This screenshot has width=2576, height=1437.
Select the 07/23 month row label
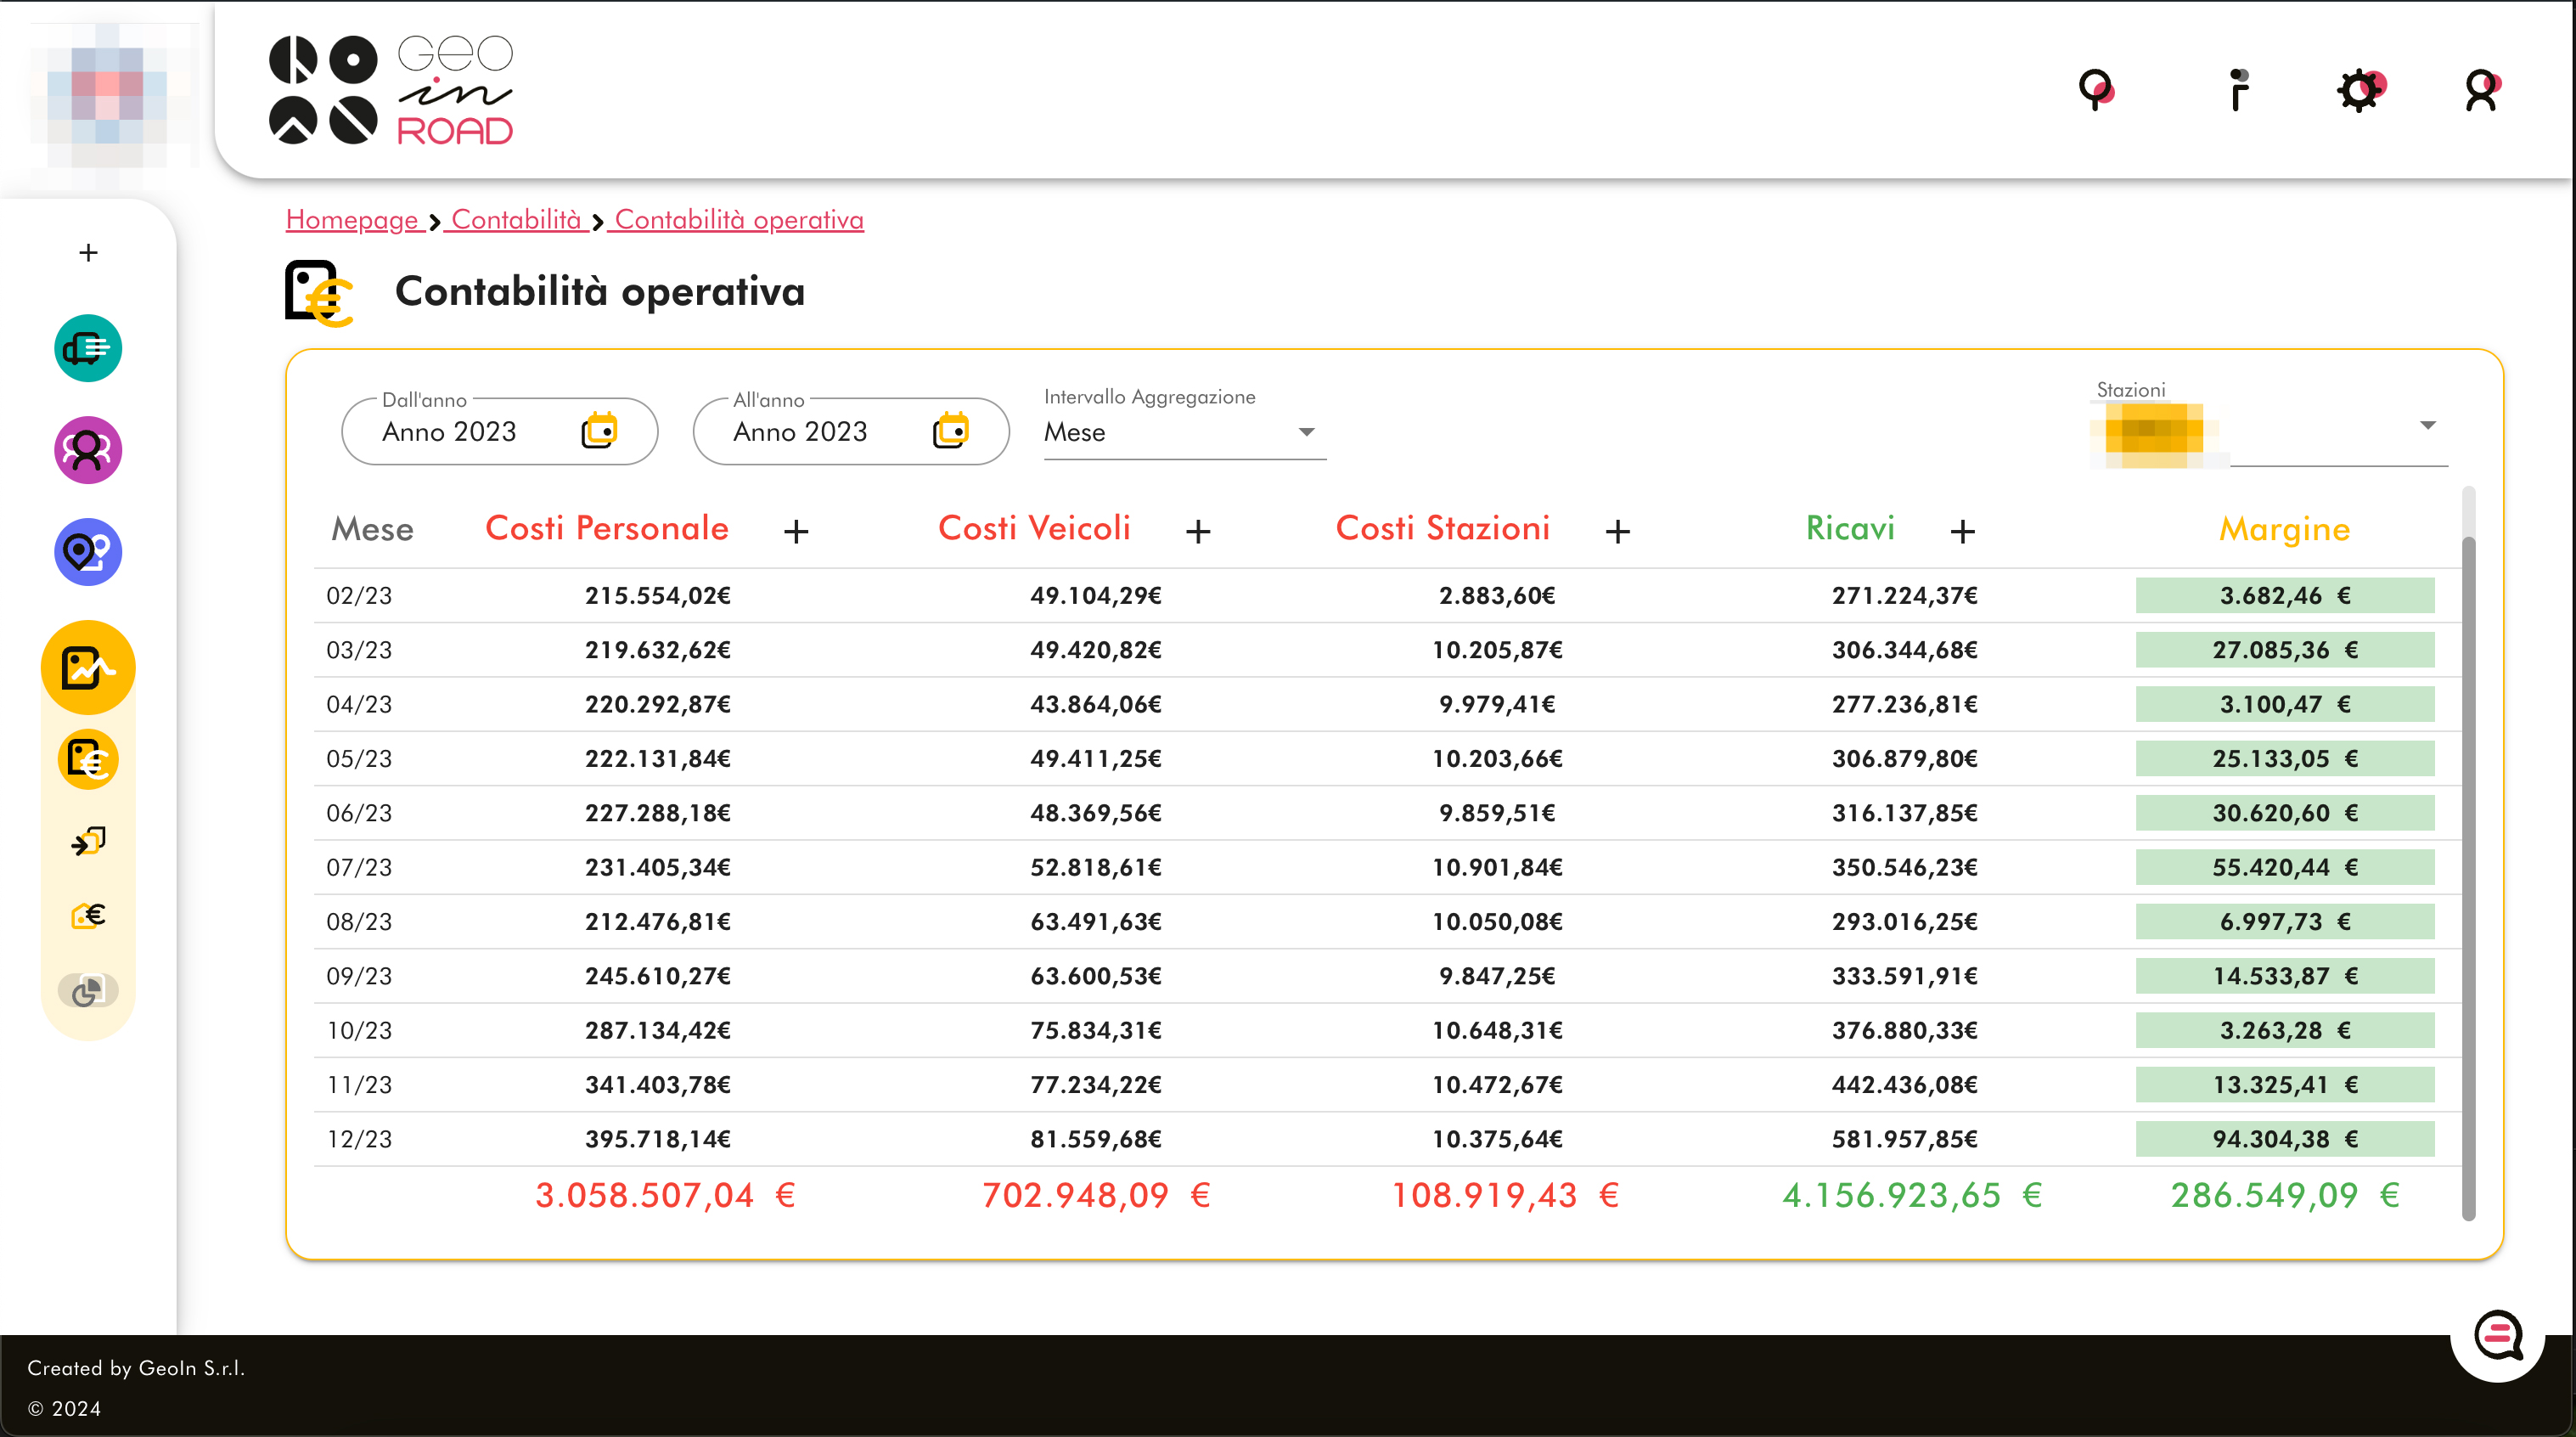(359, 867)
